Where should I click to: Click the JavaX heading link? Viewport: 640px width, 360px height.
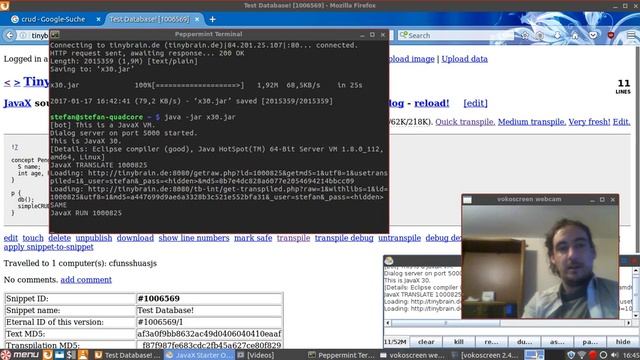pos(18,103)
